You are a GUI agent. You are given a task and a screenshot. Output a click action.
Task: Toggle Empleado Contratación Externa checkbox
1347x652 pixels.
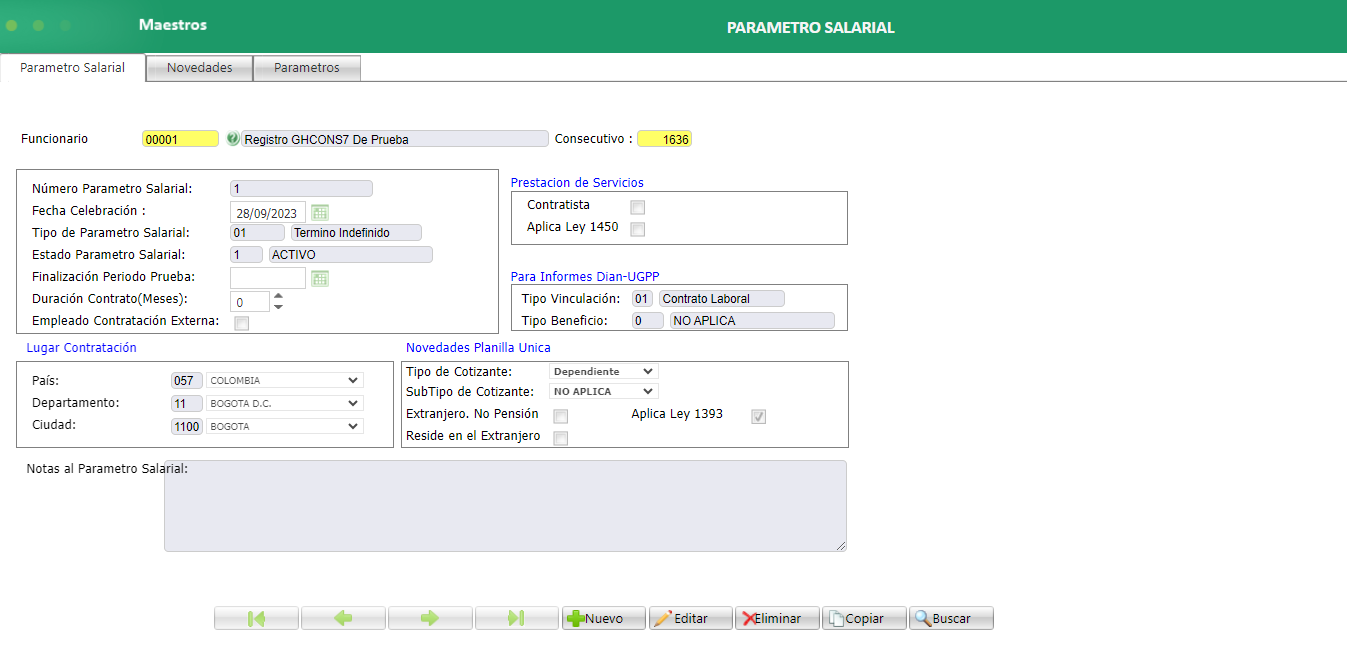tap(241, 323)
